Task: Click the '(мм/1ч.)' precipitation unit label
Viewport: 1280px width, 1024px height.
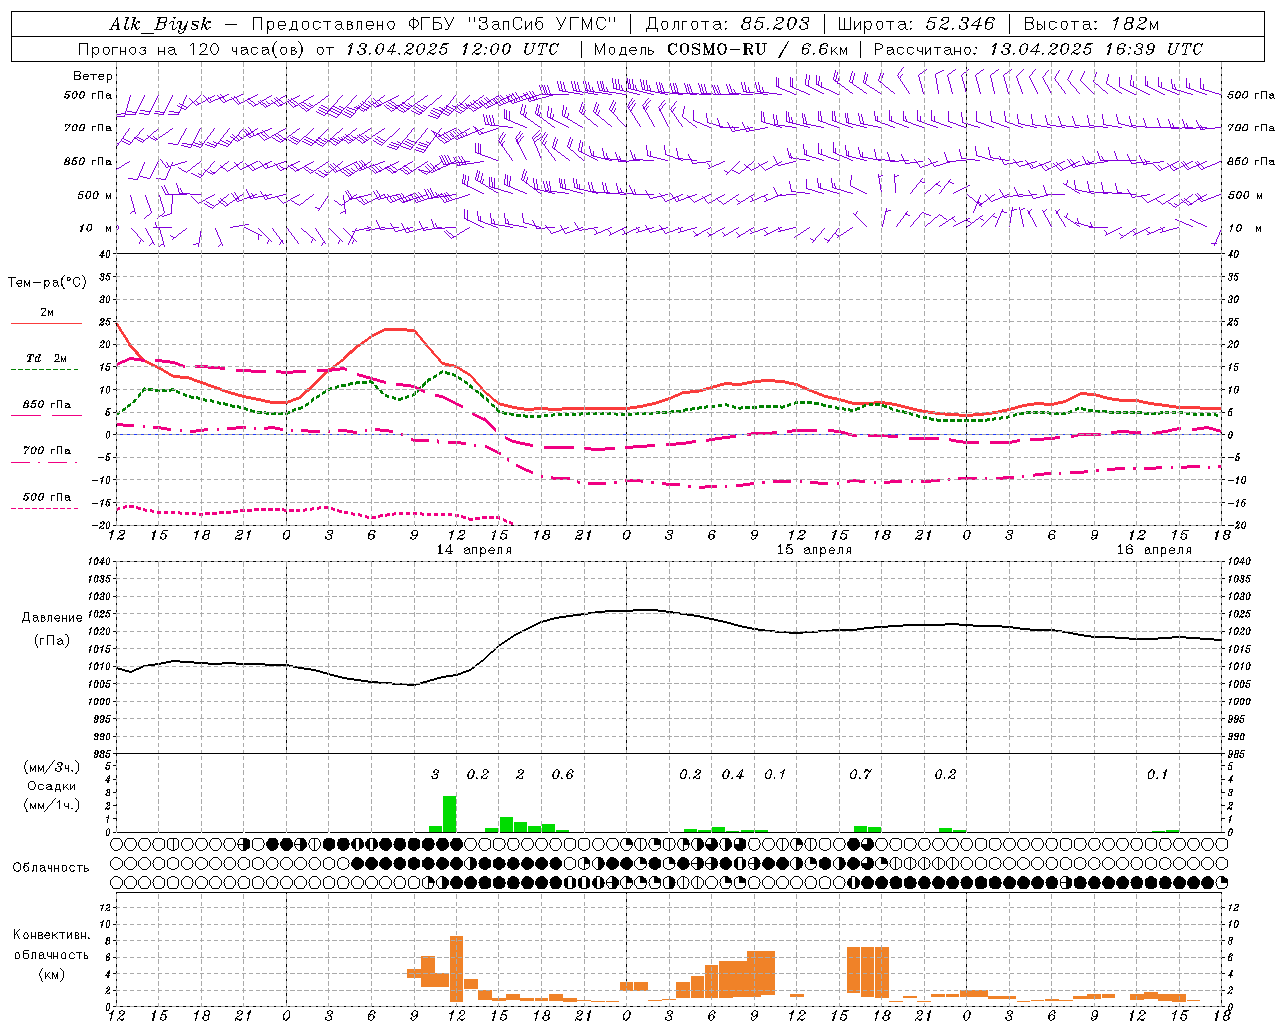Action: tap(52, 804)
